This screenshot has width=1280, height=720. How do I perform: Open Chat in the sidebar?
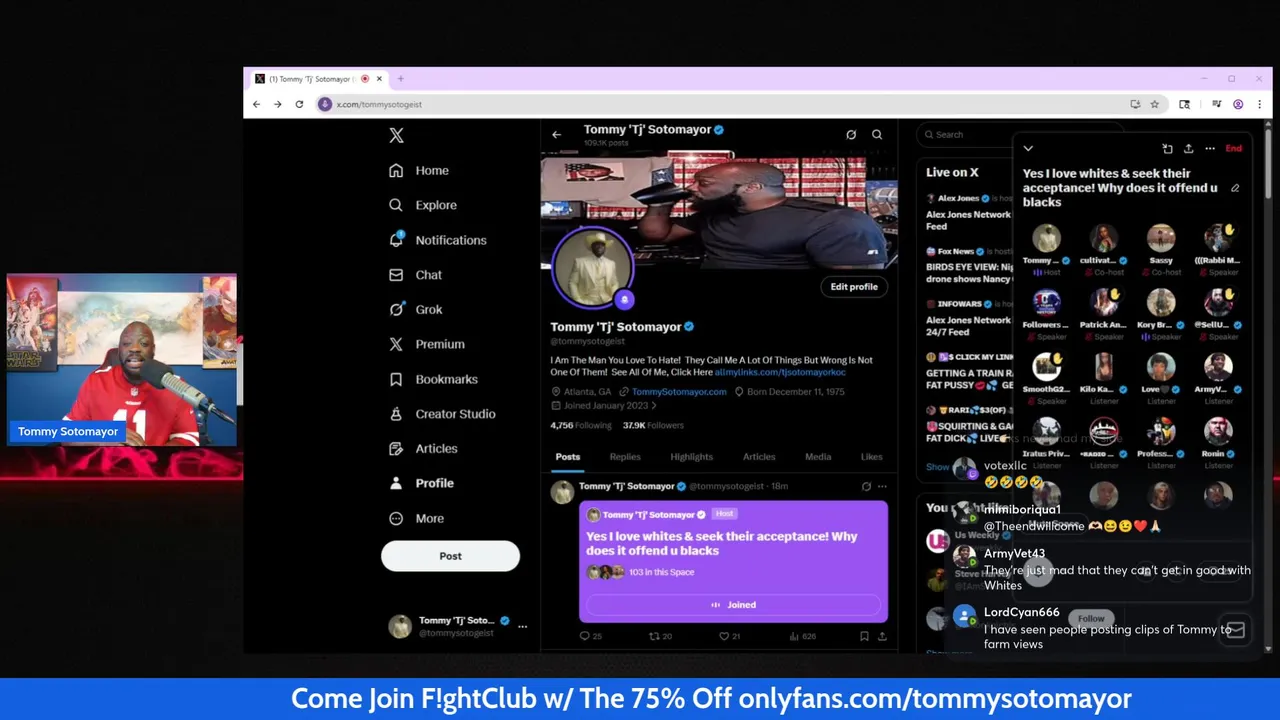click(415, 275)
